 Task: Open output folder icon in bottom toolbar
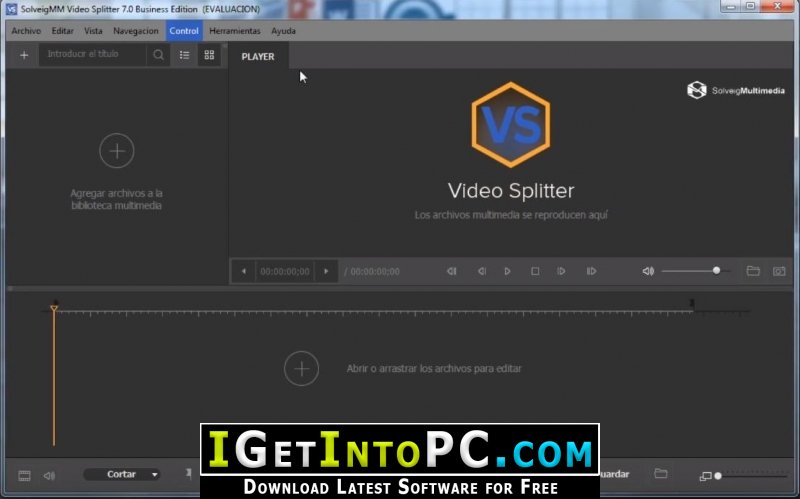coord(661,474)
